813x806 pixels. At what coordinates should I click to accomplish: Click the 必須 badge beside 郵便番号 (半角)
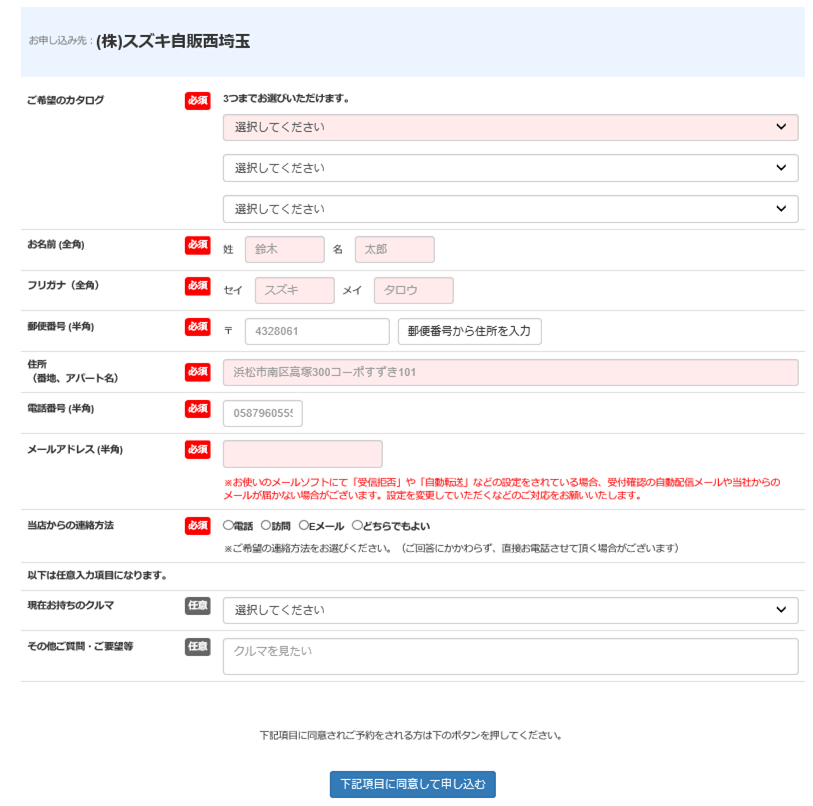pos(198,327)
